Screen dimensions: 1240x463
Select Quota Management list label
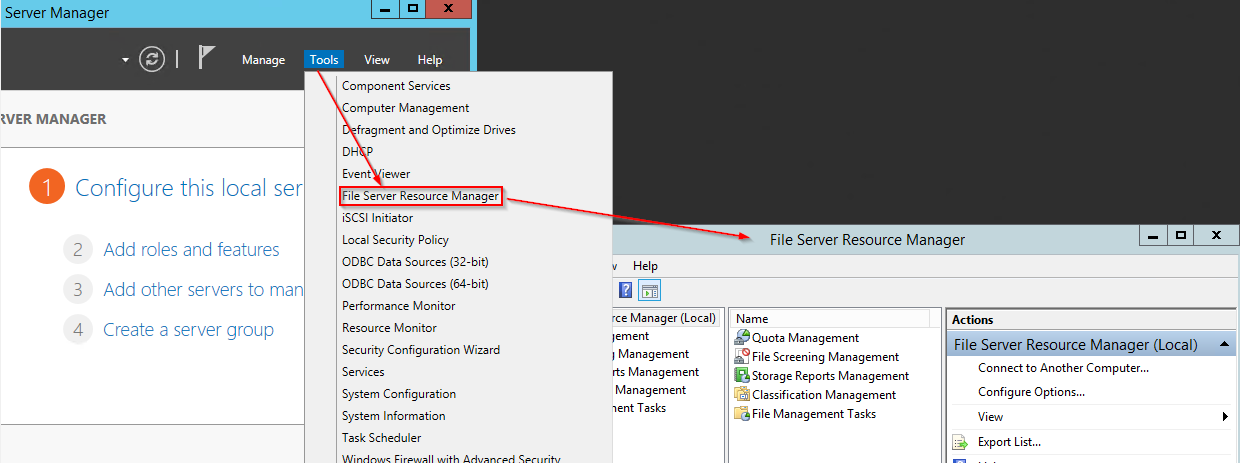(x=805, y=338)
